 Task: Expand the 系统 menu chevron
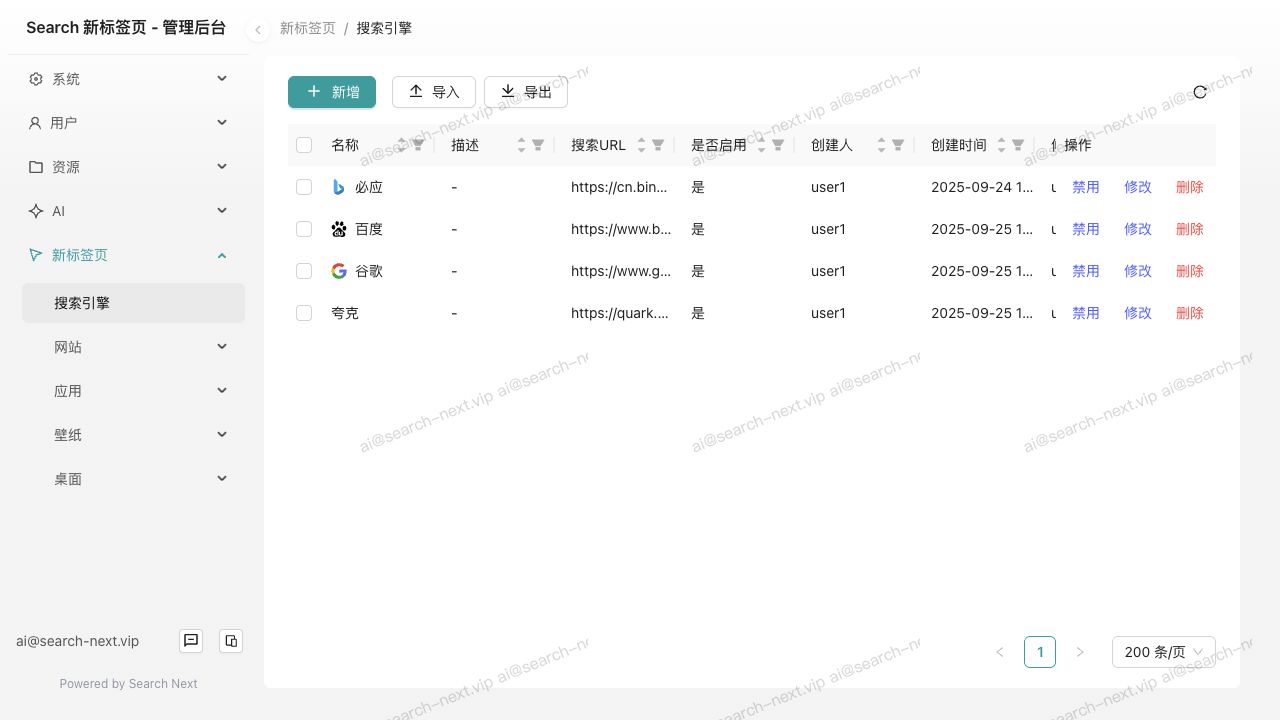pos(222,78)
